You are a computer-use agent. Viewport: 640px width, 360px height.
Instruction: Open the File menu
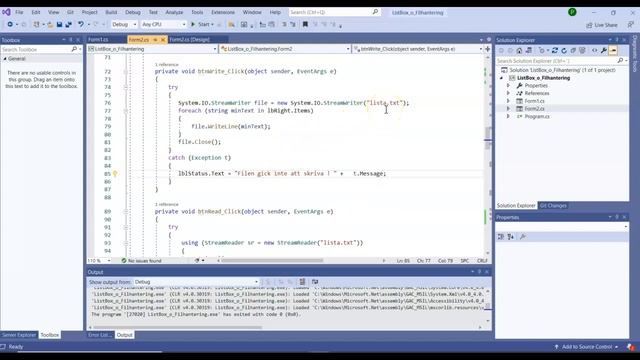19,12
